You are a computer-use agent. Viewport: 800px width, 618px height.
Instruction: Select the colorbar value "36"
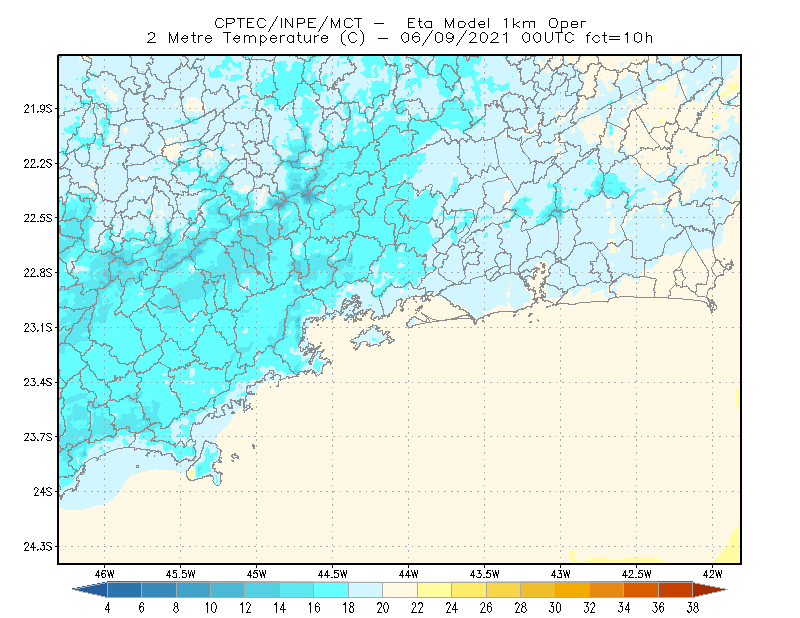(x=659, y=608)
